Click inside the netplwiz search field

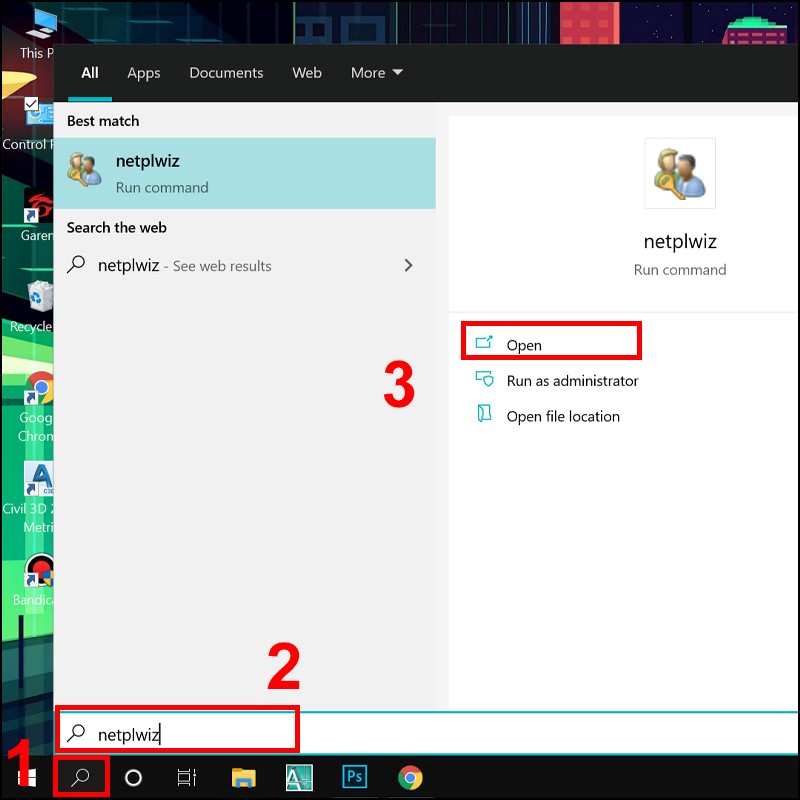coord(180,731)
